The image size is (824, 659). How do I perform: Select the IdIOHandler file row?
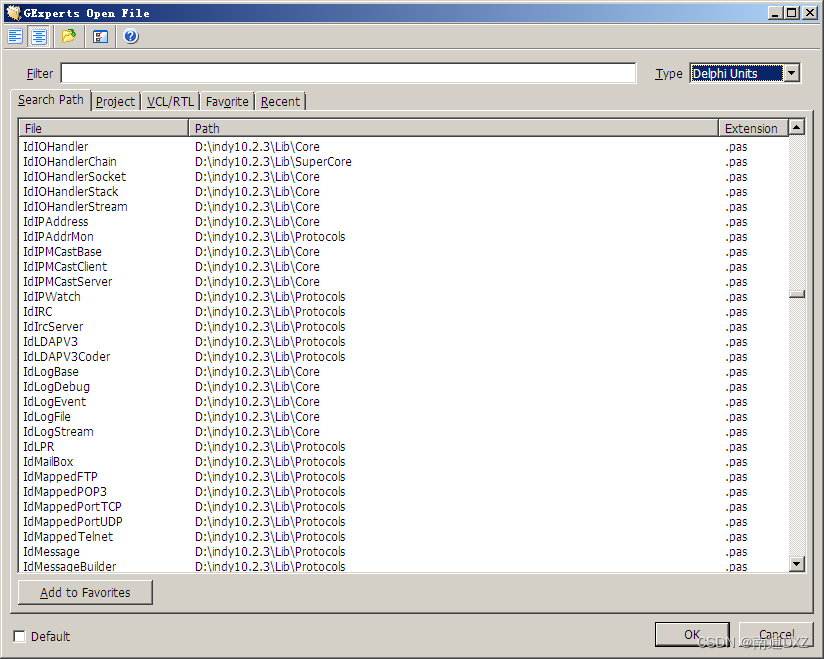click(404, 147)
